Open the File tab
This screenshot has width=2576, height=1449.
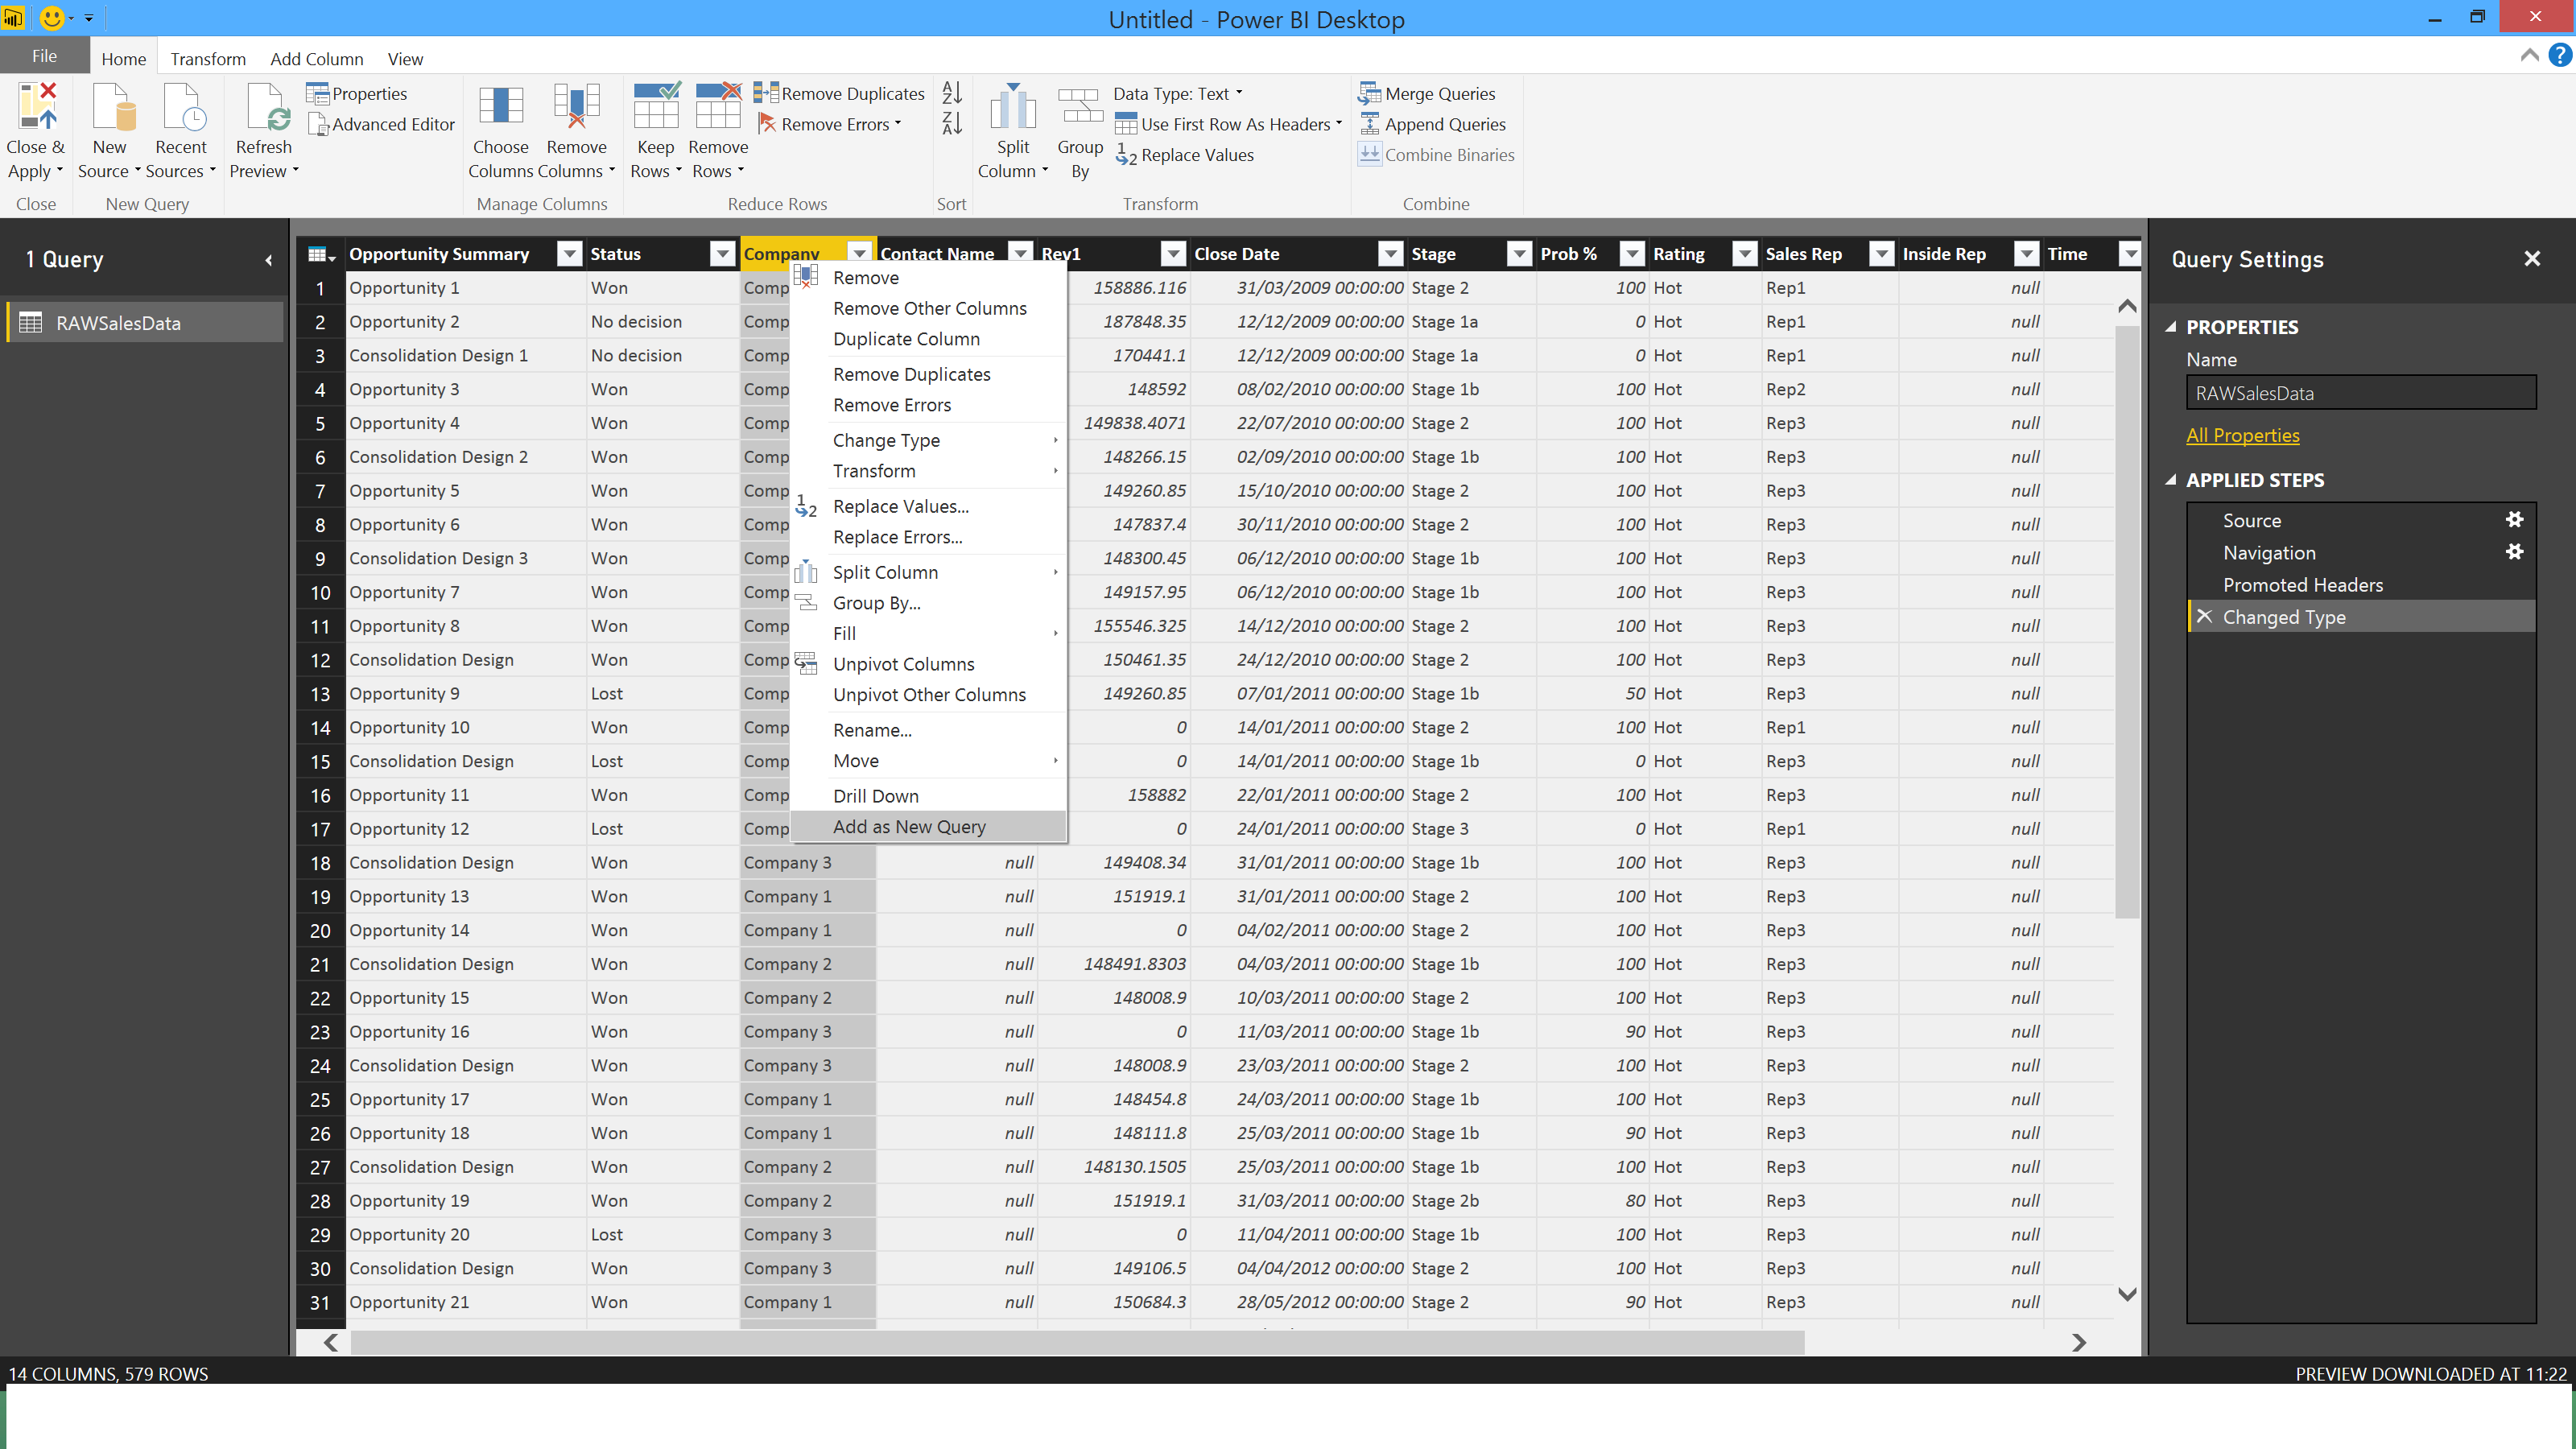coord(44,56)
